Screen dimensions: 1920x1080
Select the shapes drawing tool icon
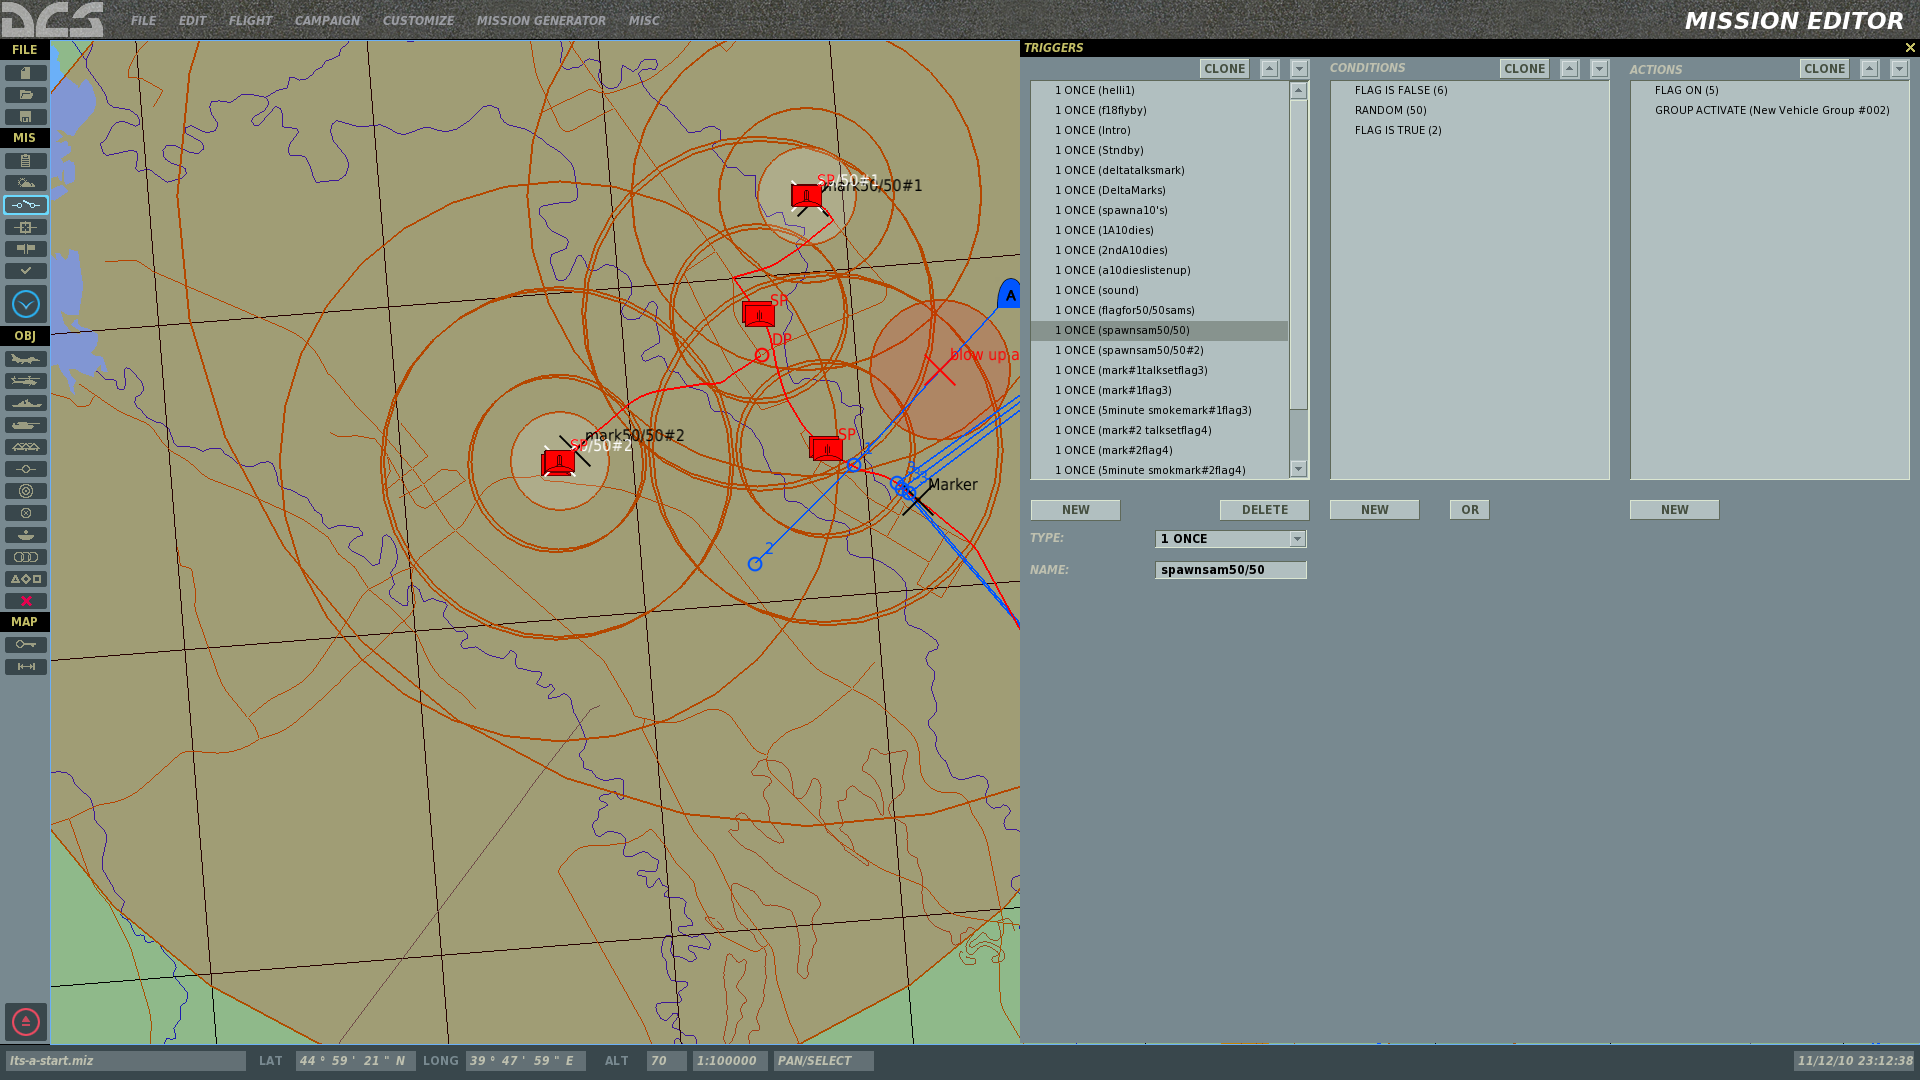(x=26, y=579)
